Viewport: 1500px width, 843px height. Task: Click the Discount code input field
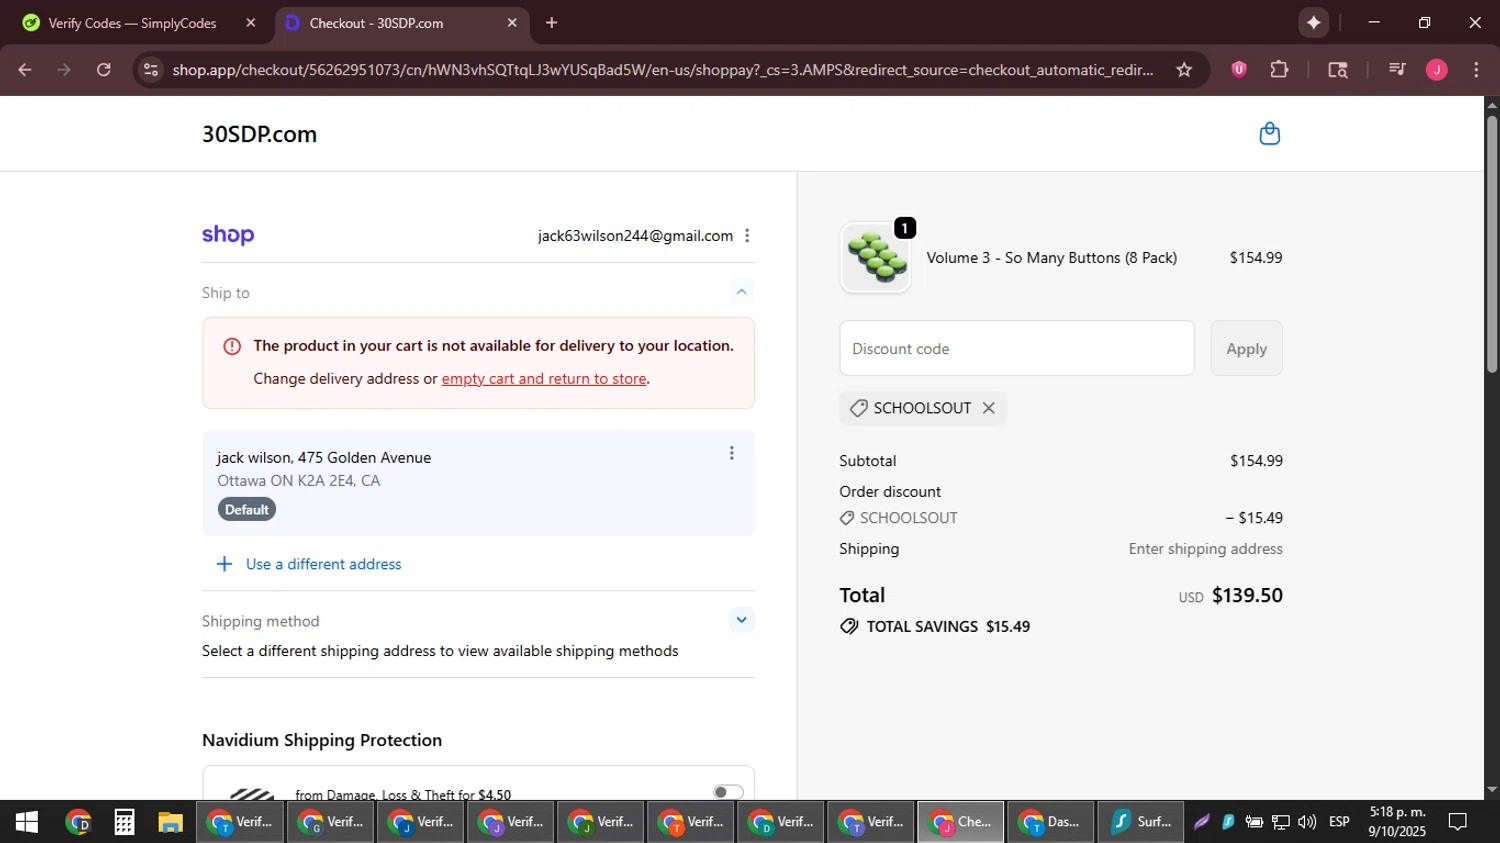1017,348
